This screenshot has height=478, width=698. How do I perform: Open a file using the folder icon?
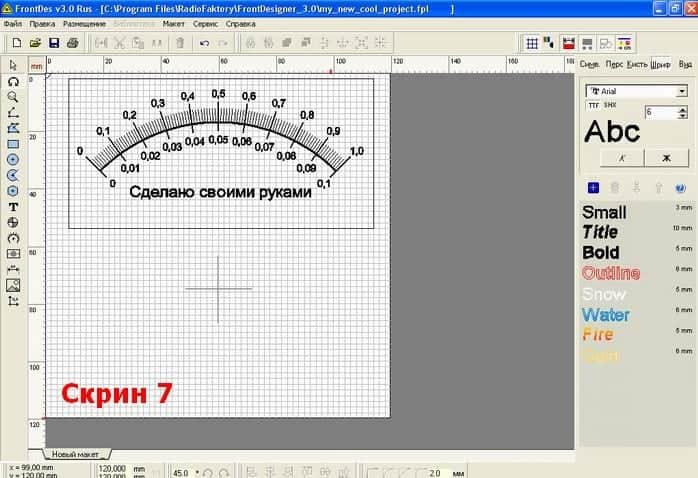(35, 43)
